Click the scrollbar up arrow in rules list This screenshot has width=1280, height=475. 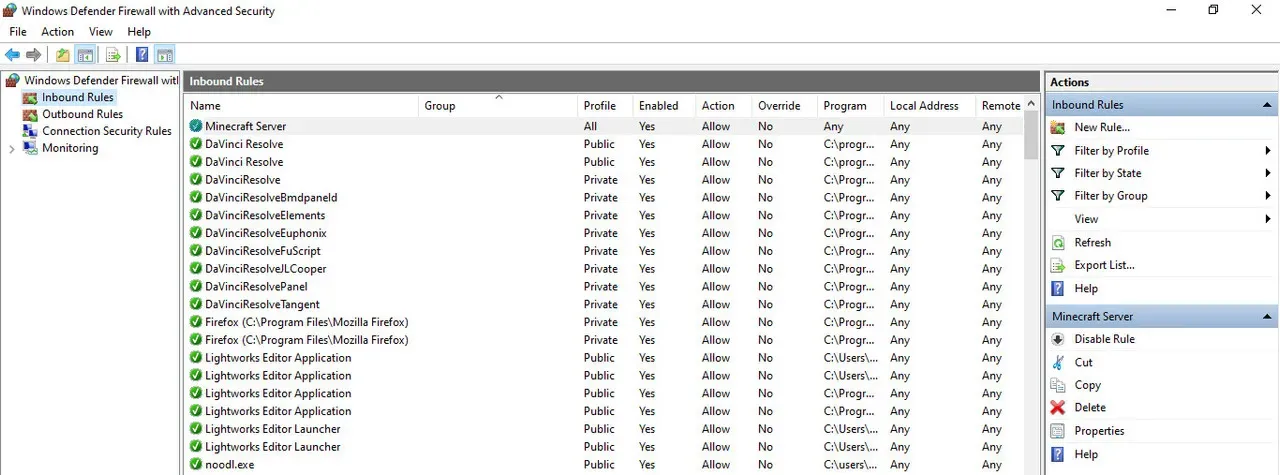1032,104
